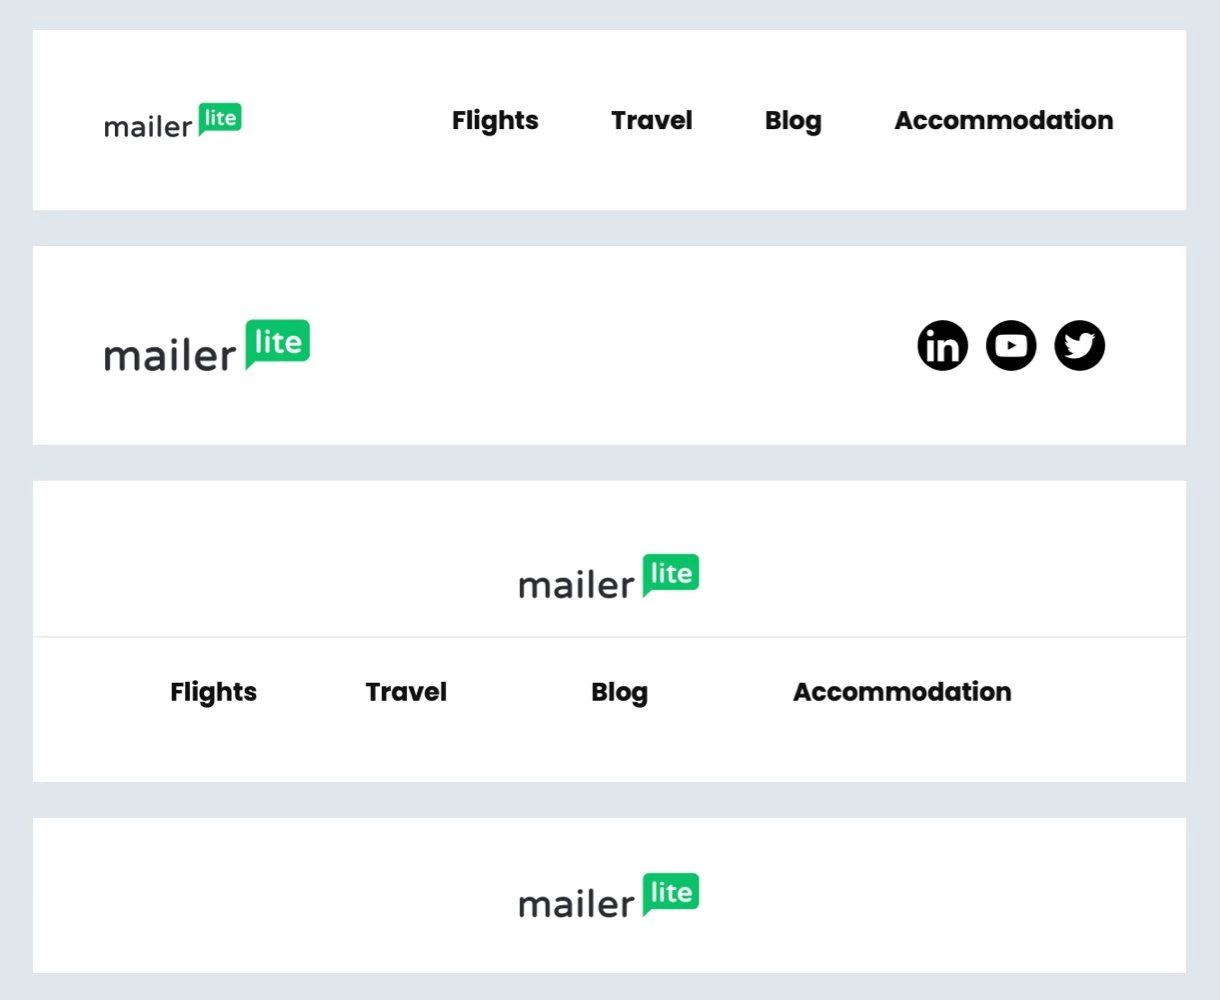Click Flights below the centered logo
Screen dimensions: 1220x1000
coord(213,692)
